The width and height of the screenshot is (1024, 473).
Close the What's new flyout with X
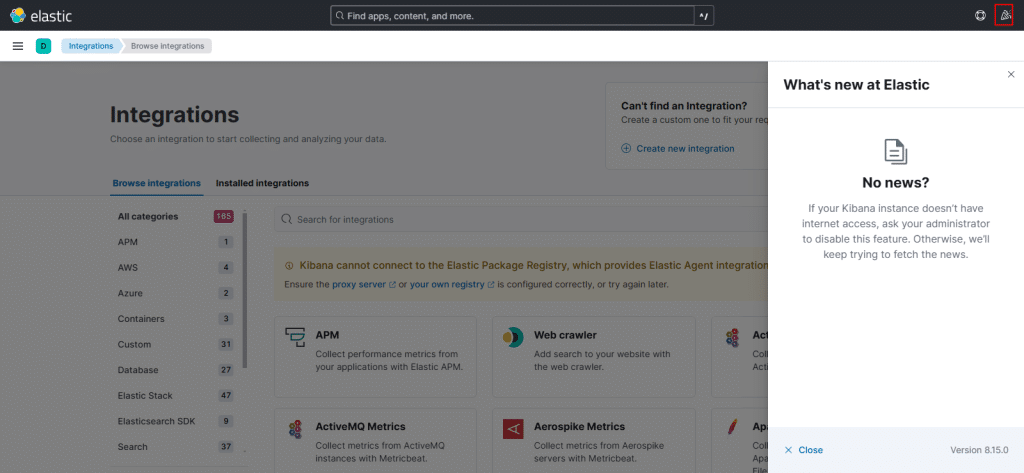(1010, 75)
